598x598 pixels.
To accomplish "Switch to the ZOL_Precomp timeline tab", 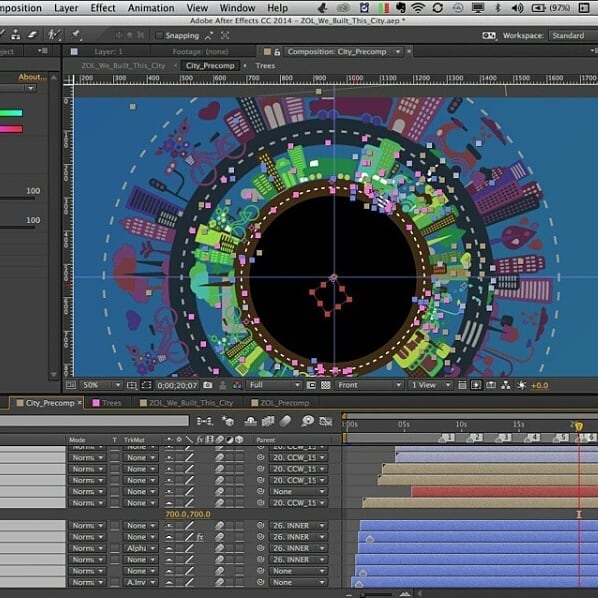I will pos(280,403).
